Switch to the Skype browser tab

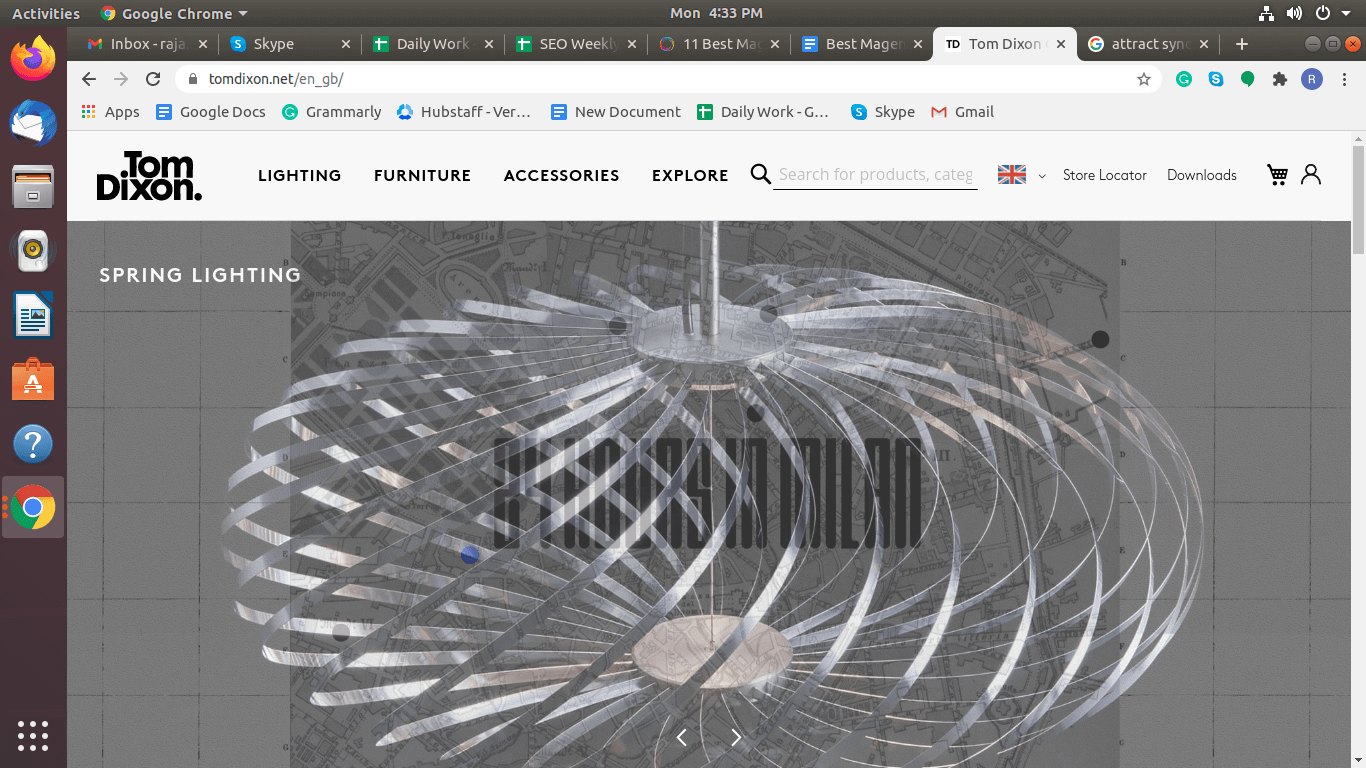[290, 44]
